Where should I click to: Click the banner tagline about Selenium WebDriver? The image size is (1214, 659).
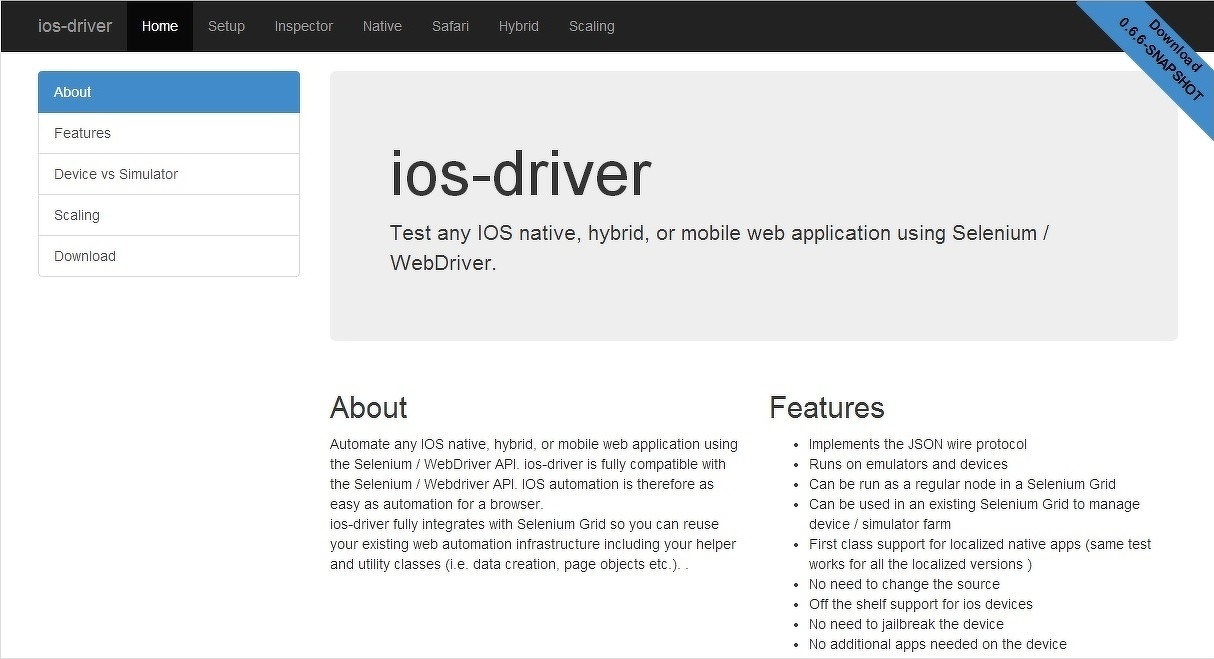coord(718,247)
